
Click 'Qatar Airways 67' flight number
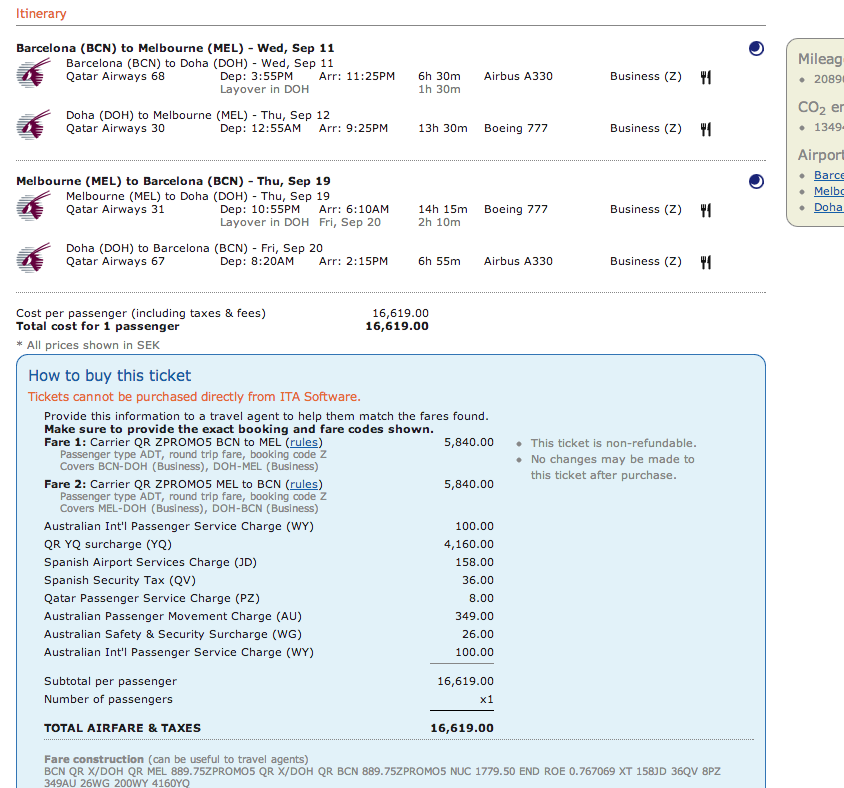coord(115,261)
